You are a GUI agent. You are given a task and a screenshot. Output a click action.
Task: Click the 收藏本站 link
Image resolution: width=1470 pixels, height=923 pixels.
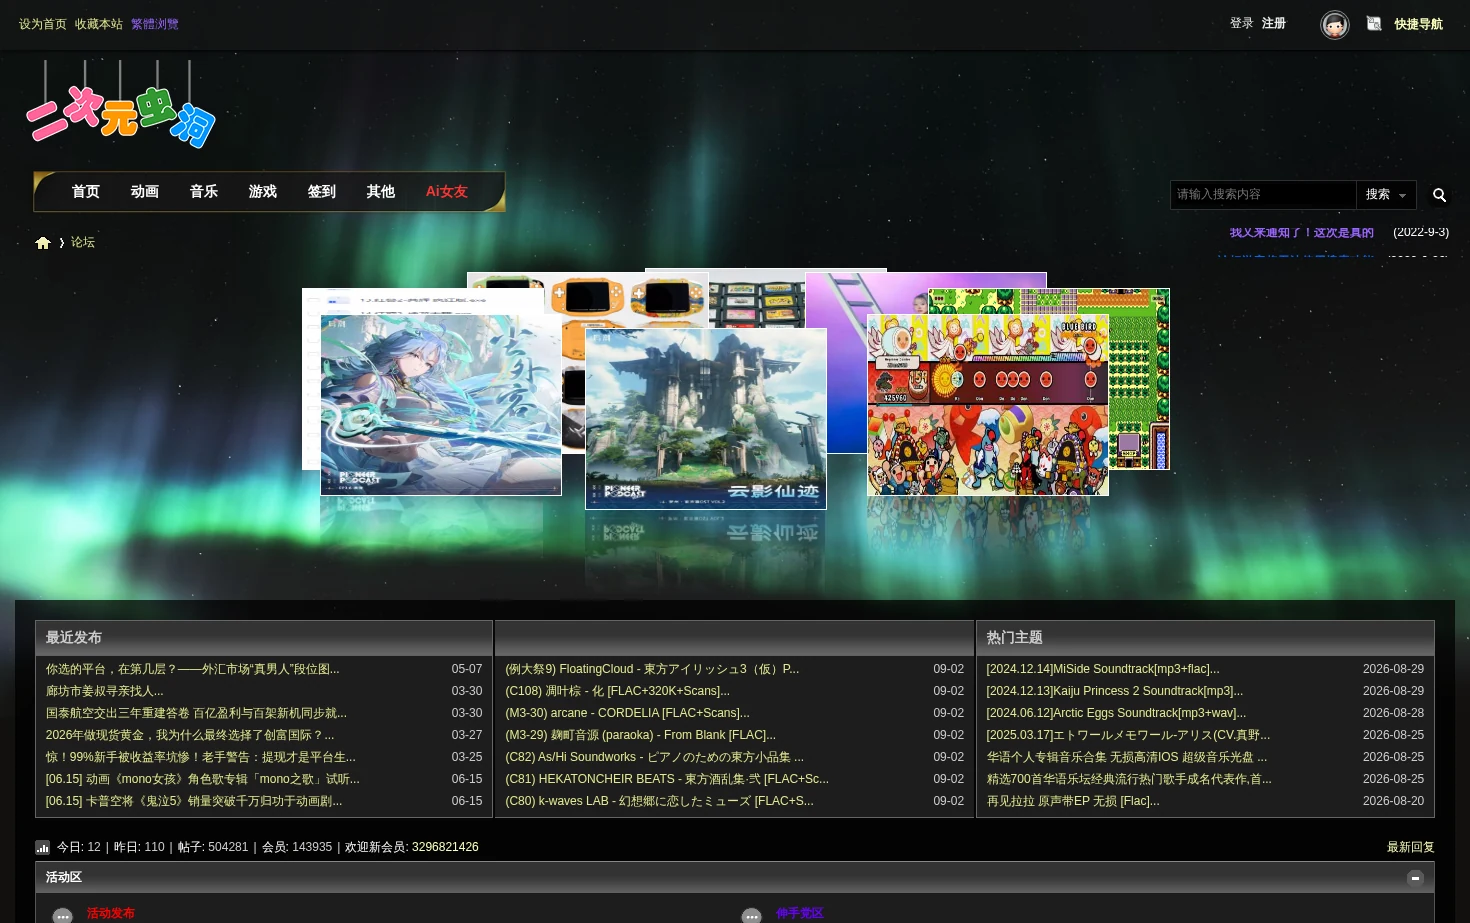[x=99, y=24]
